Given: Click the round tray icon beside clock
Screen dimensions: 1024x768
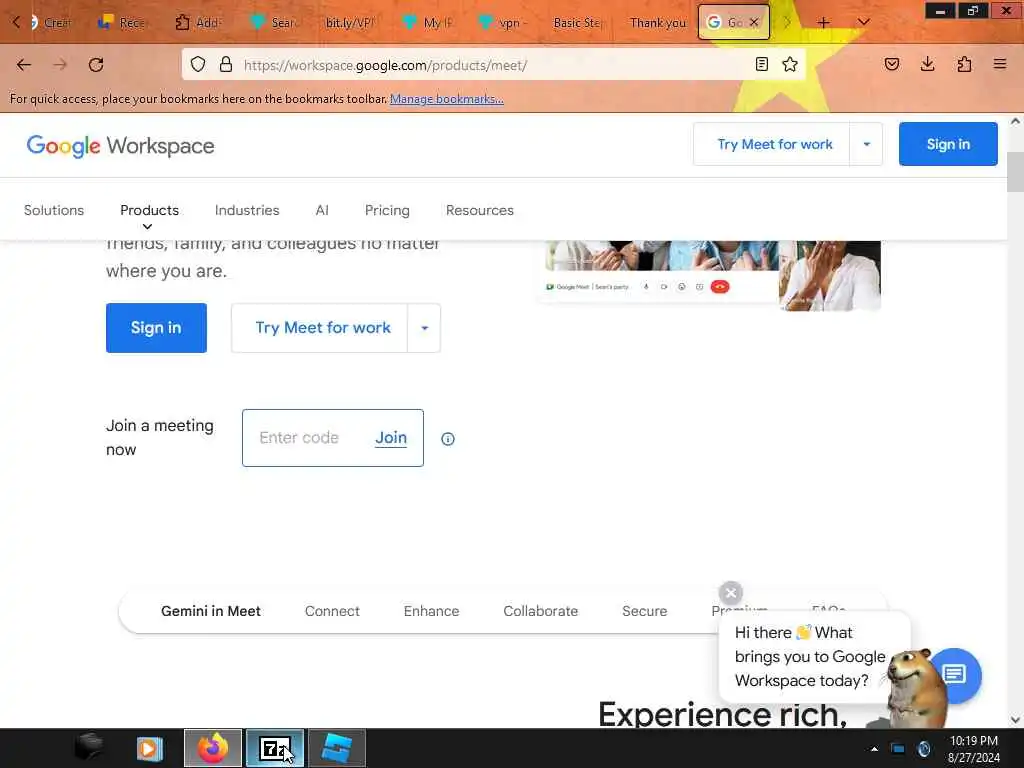Looking at the screenshot, I should click(x=924, y=749).
